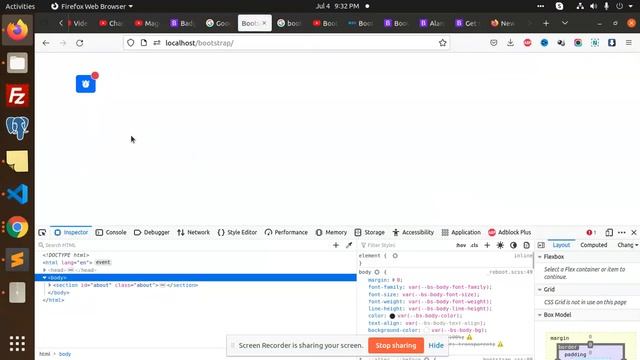
Task: Open the Firefox Web Browser app menu
Action: point(92,6)
